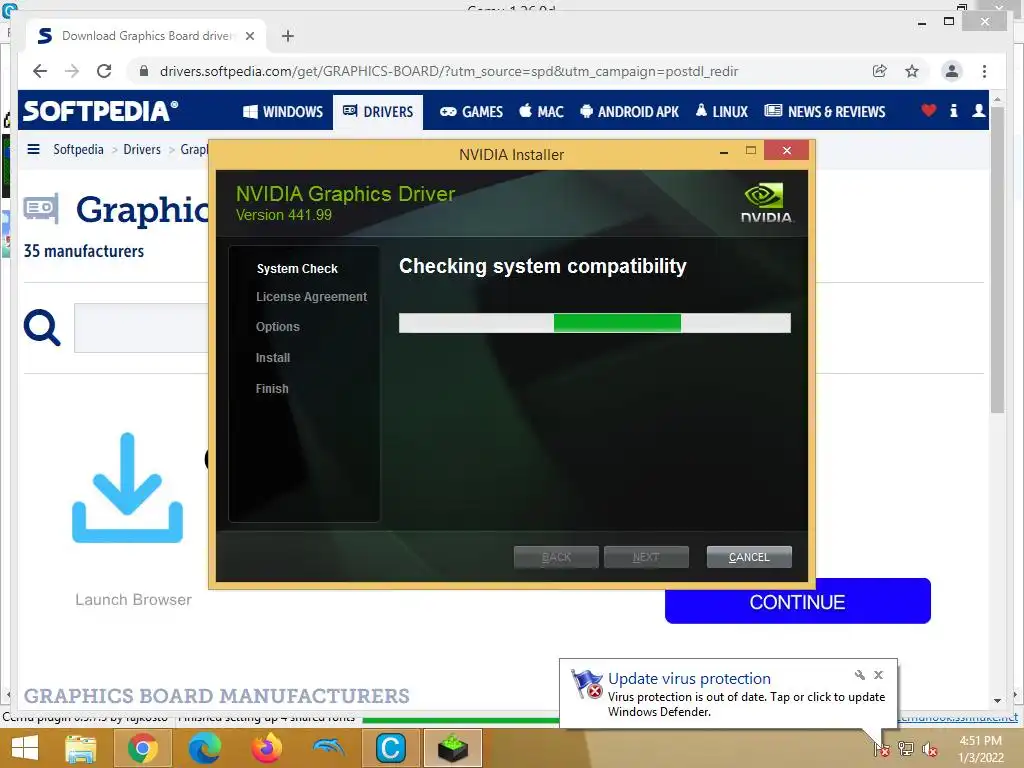Click the Action Center flag tray icon
Screen dimensions: 1024x768
tap(882, 749)
